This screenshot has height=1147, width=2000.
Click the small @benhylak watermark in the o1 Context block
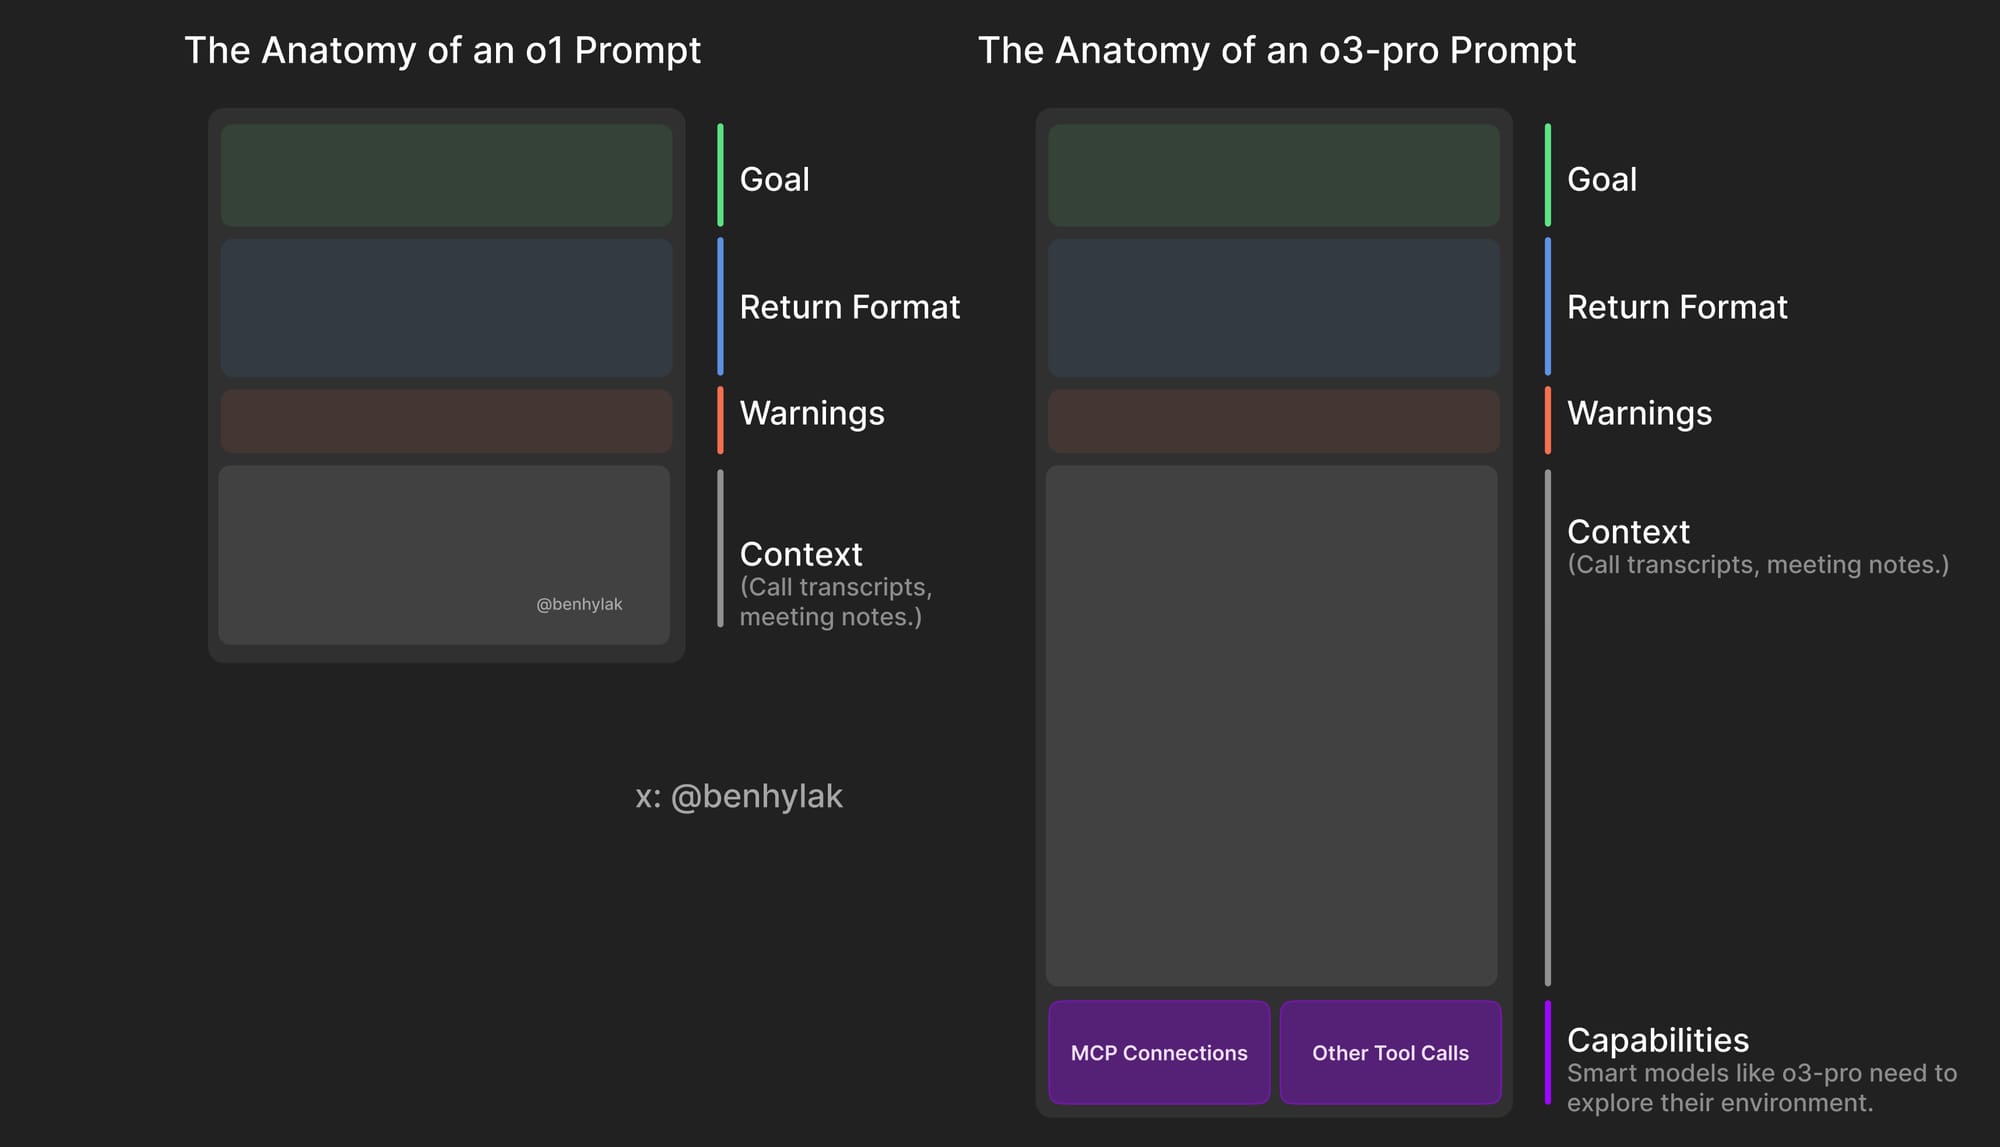(579, 604)
